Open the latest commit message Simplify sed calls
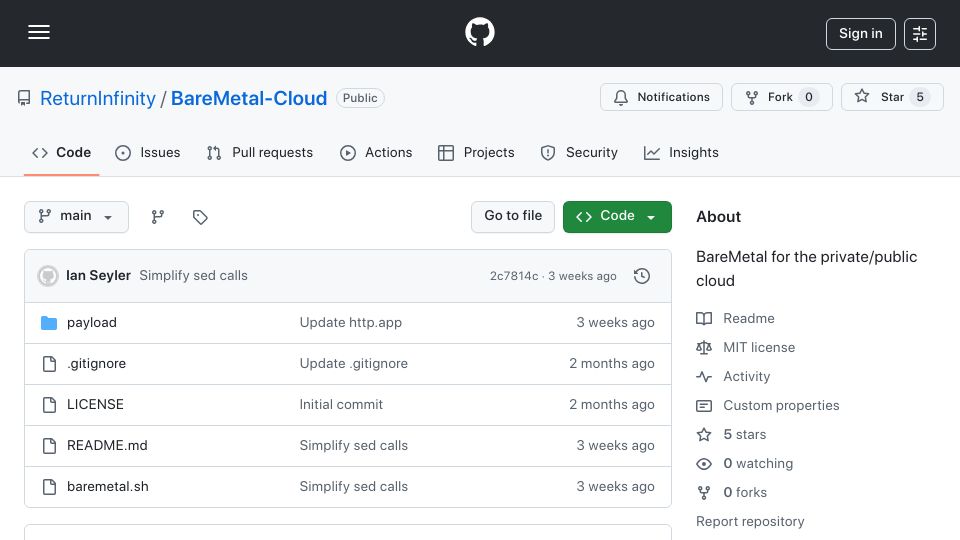 coord(193,276)
